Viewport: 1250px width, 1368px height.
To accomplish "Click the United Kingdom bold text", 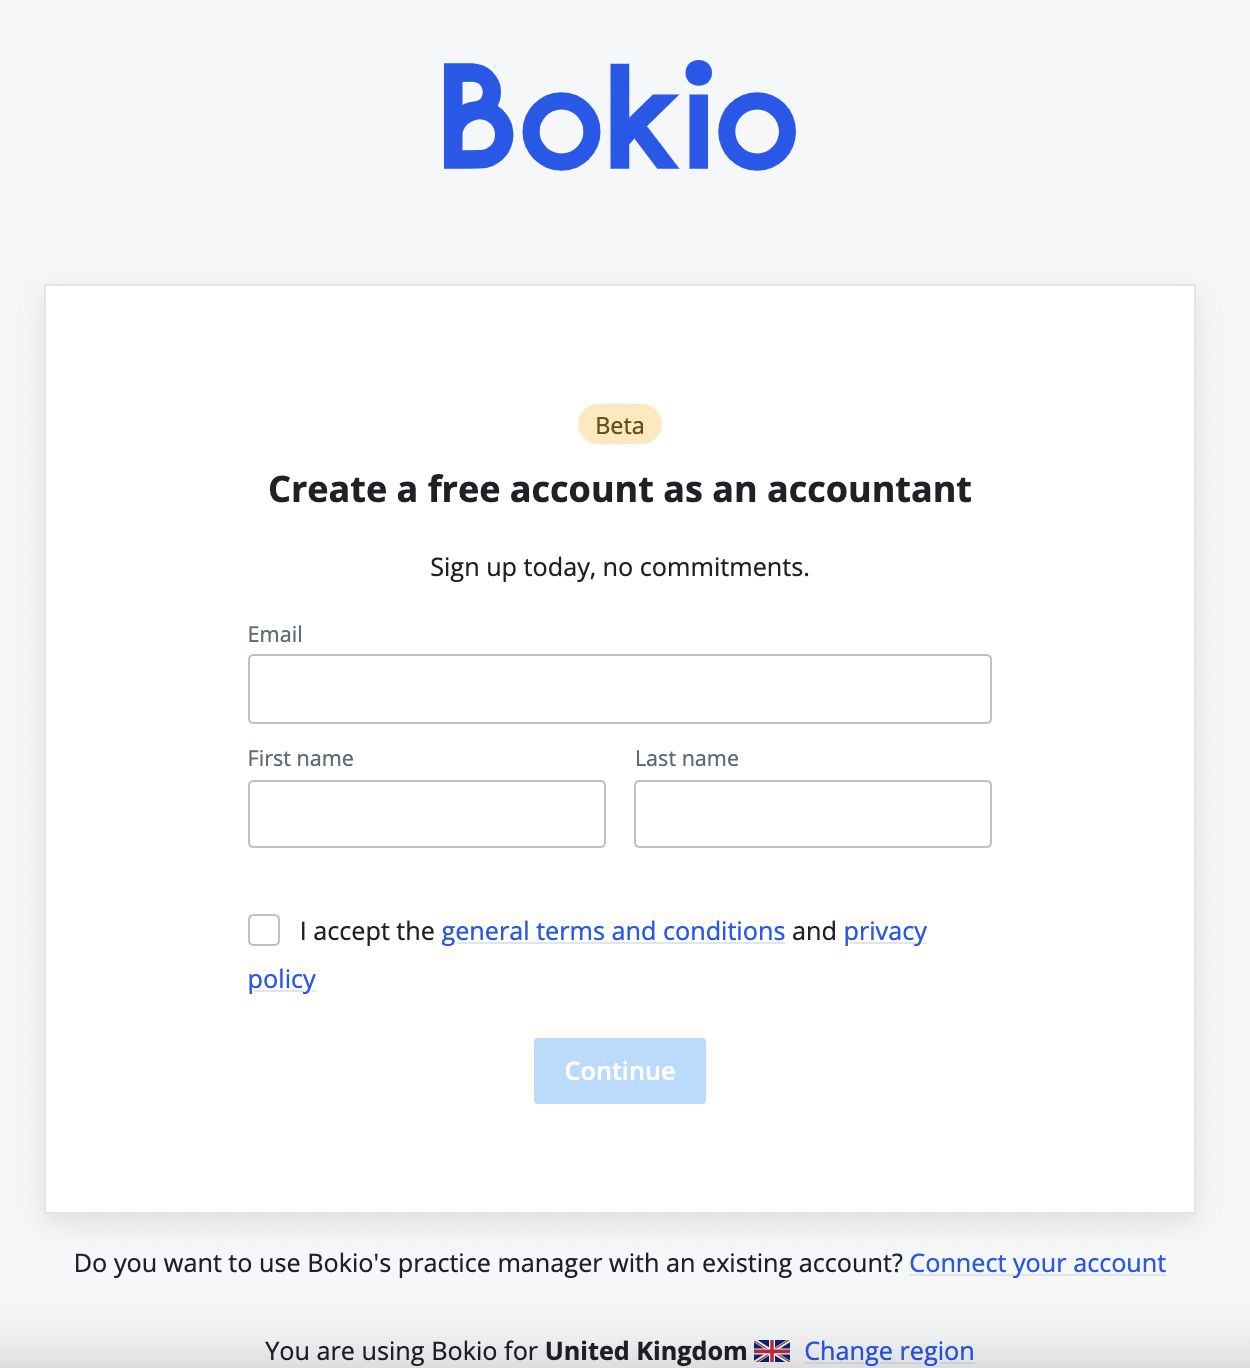I will coord(645,1350).
